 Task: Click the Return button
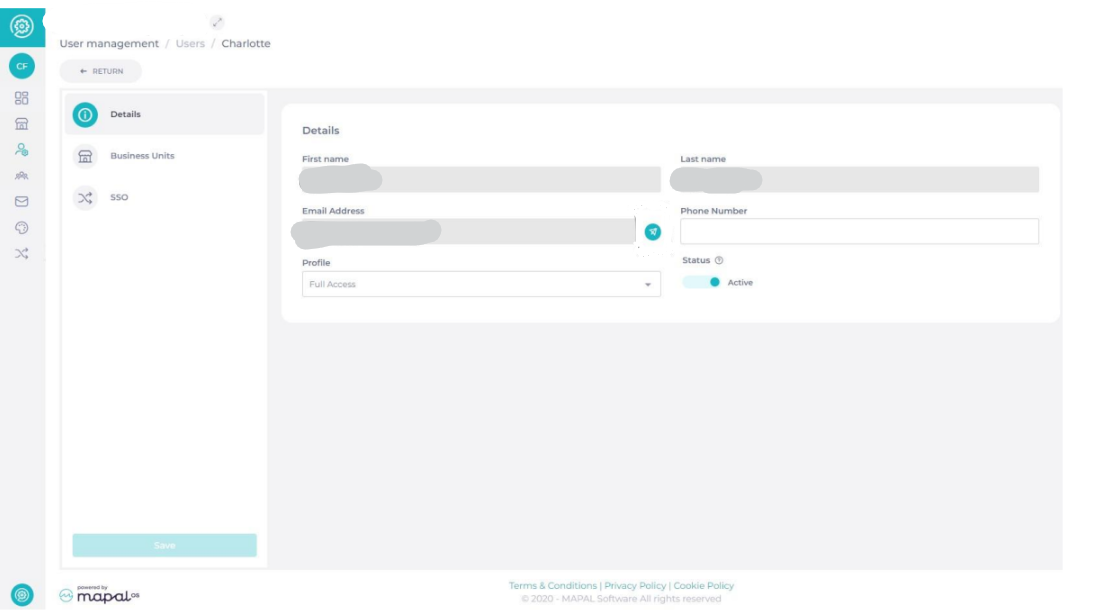pyautogui.click(x=101, y=71)
